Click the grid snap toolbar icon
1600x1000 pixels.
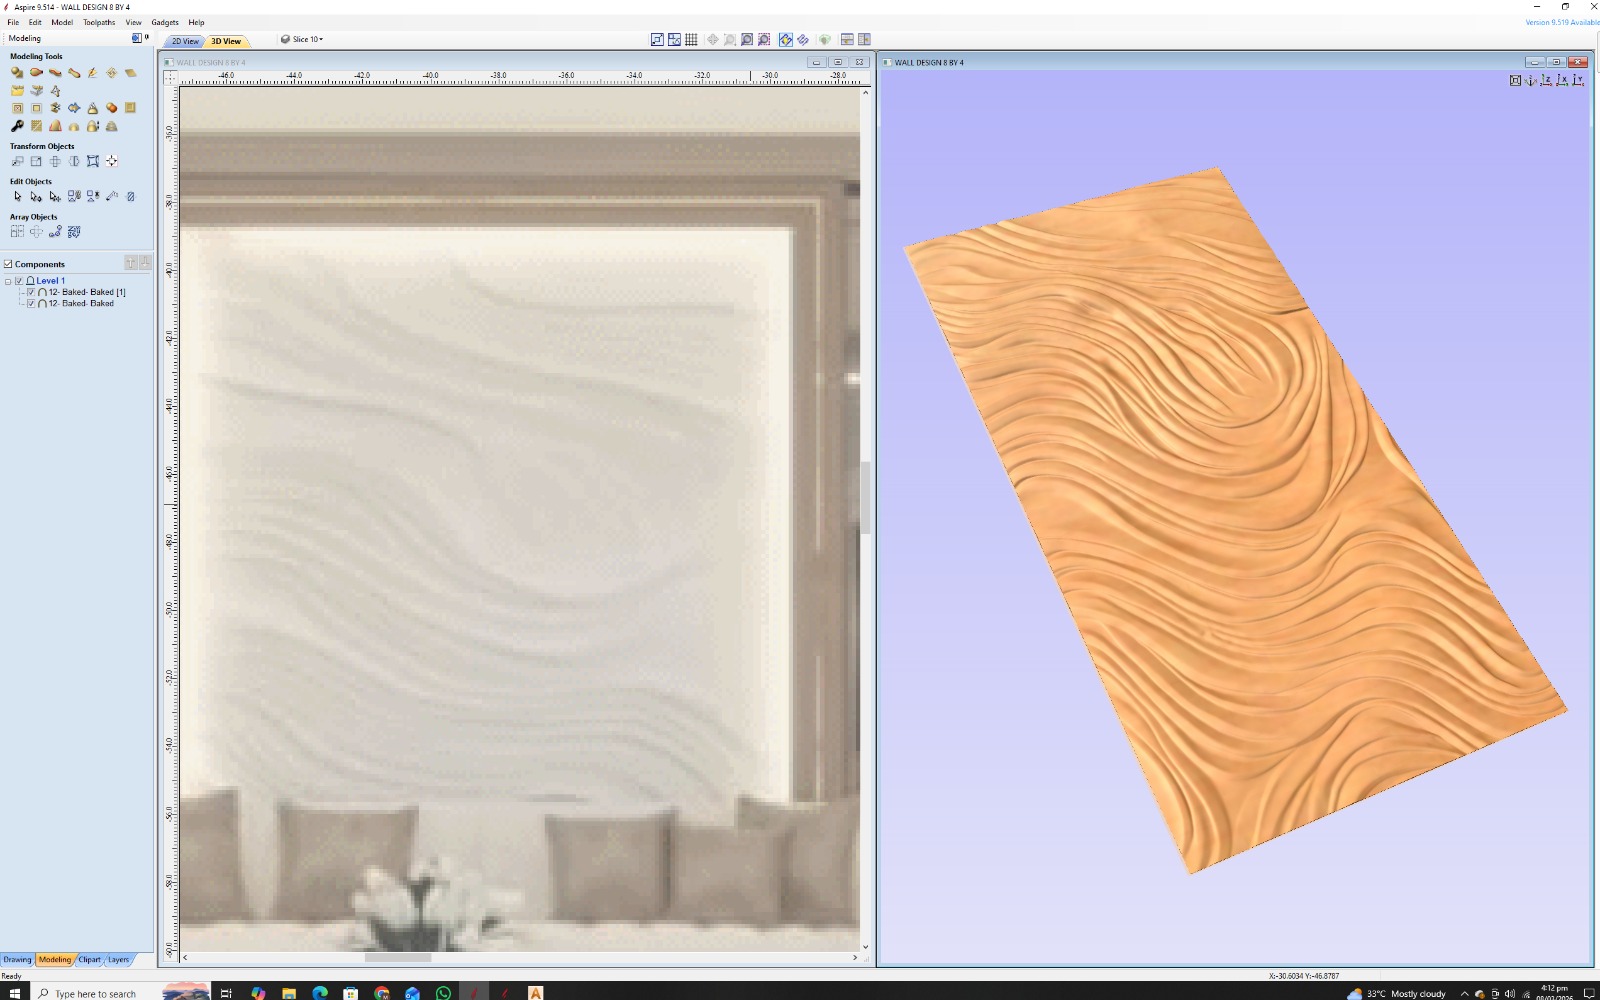pos(691,40)
